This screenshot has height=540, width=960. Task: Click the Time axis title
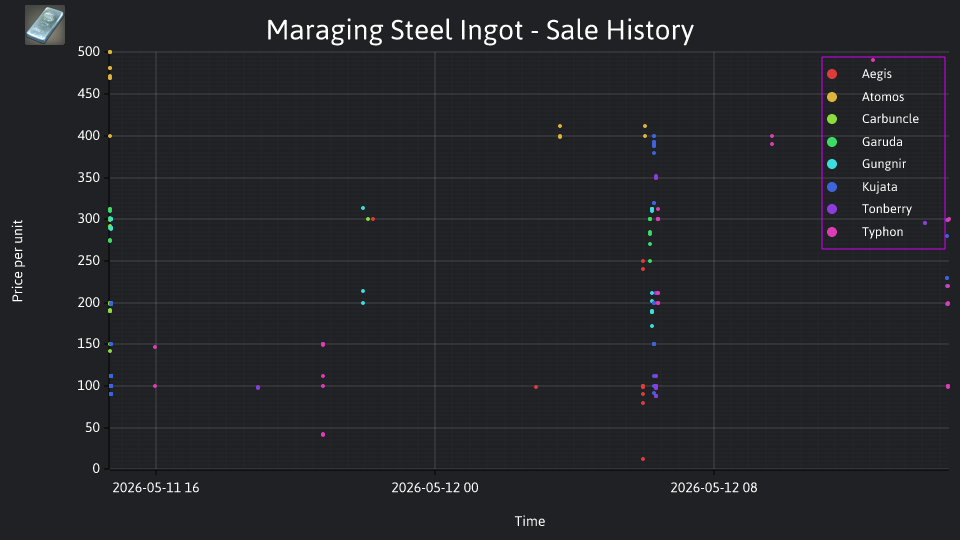[530, 521]
